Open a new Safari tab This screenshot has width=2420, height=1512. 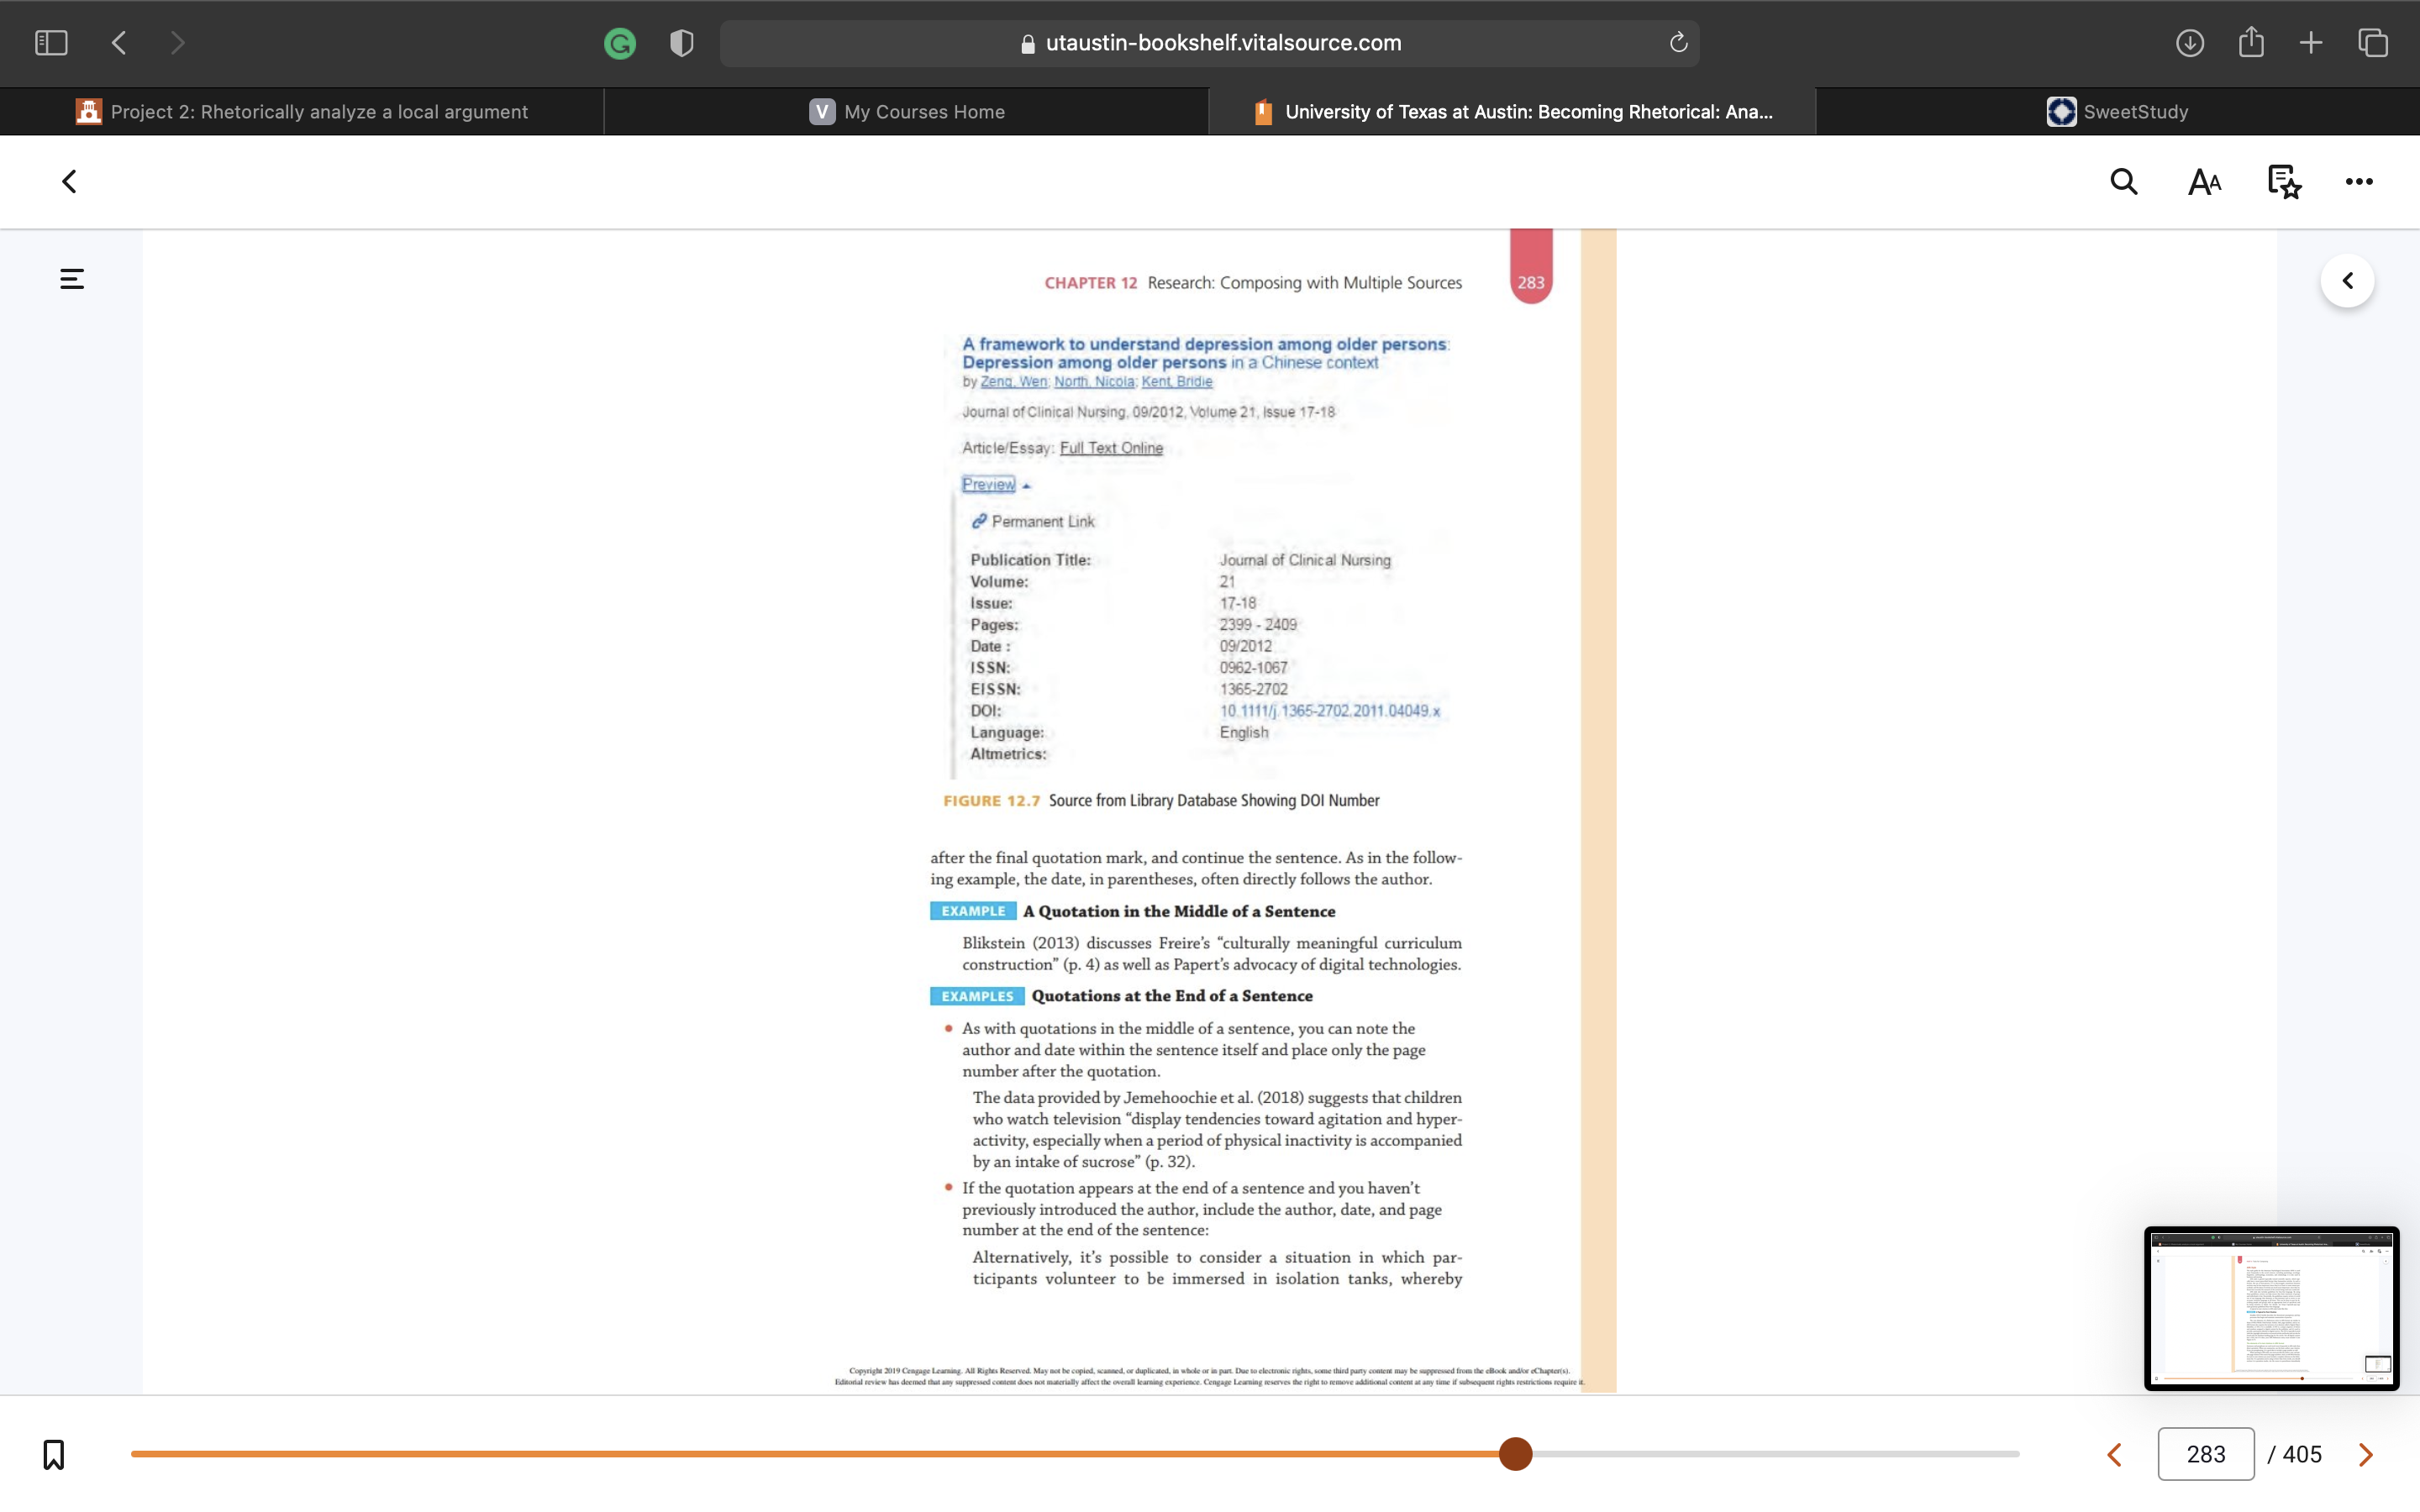coord(2311,43)
